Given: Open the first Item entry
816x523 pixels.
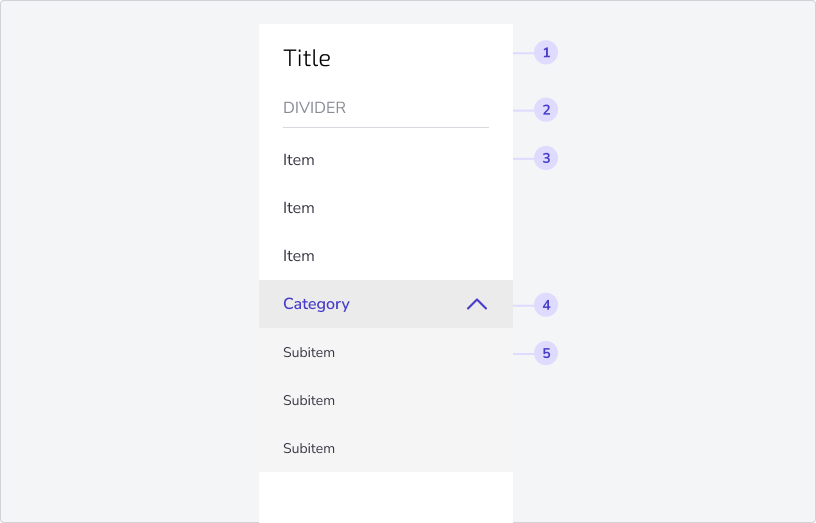Looking at the screenshot, I should [x=386, y=160].
